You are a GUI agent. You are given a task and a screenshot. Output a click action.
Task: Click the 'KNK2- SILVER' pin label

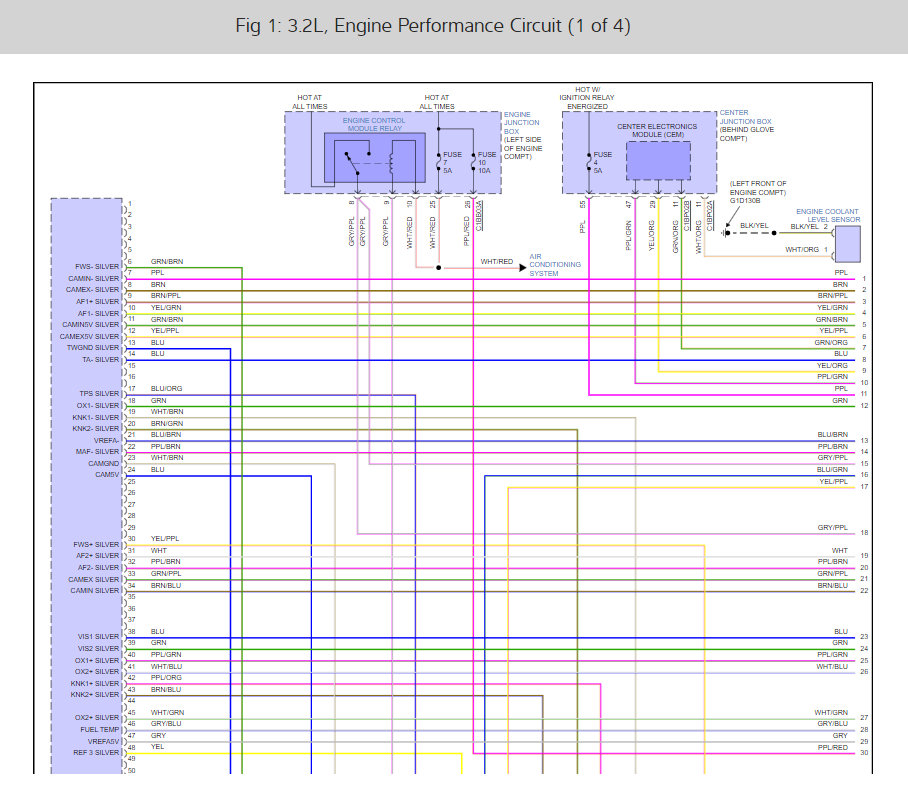(x=96, y=428)
